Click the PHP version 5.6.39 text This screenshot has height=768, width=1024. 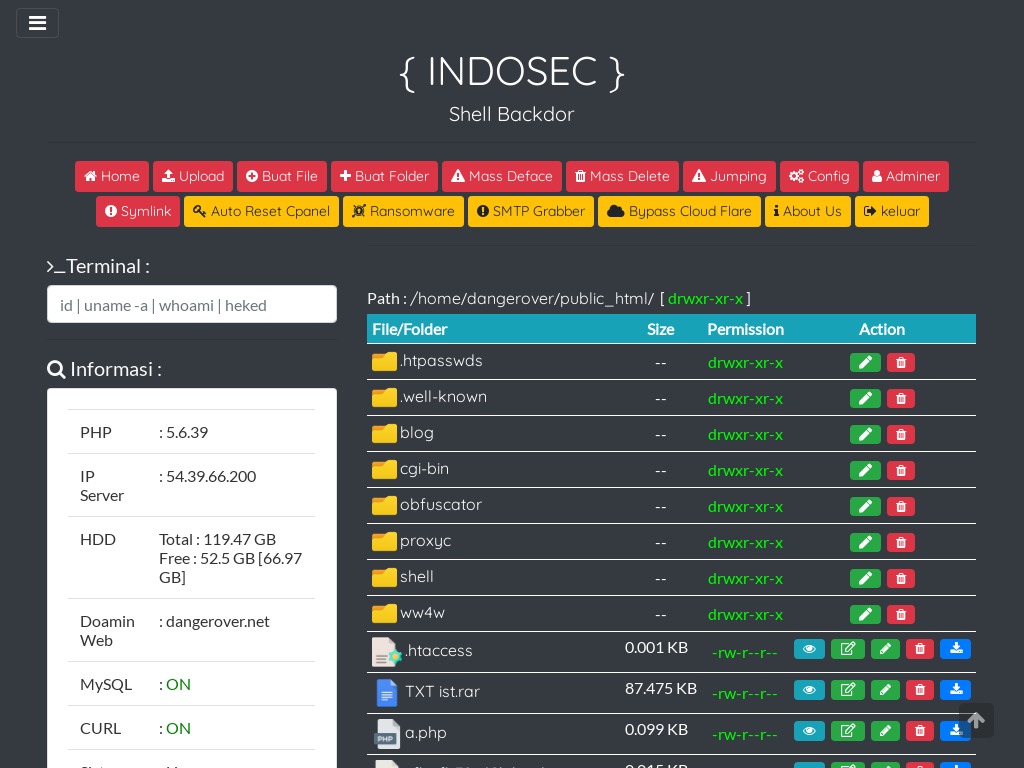point(187,433)
